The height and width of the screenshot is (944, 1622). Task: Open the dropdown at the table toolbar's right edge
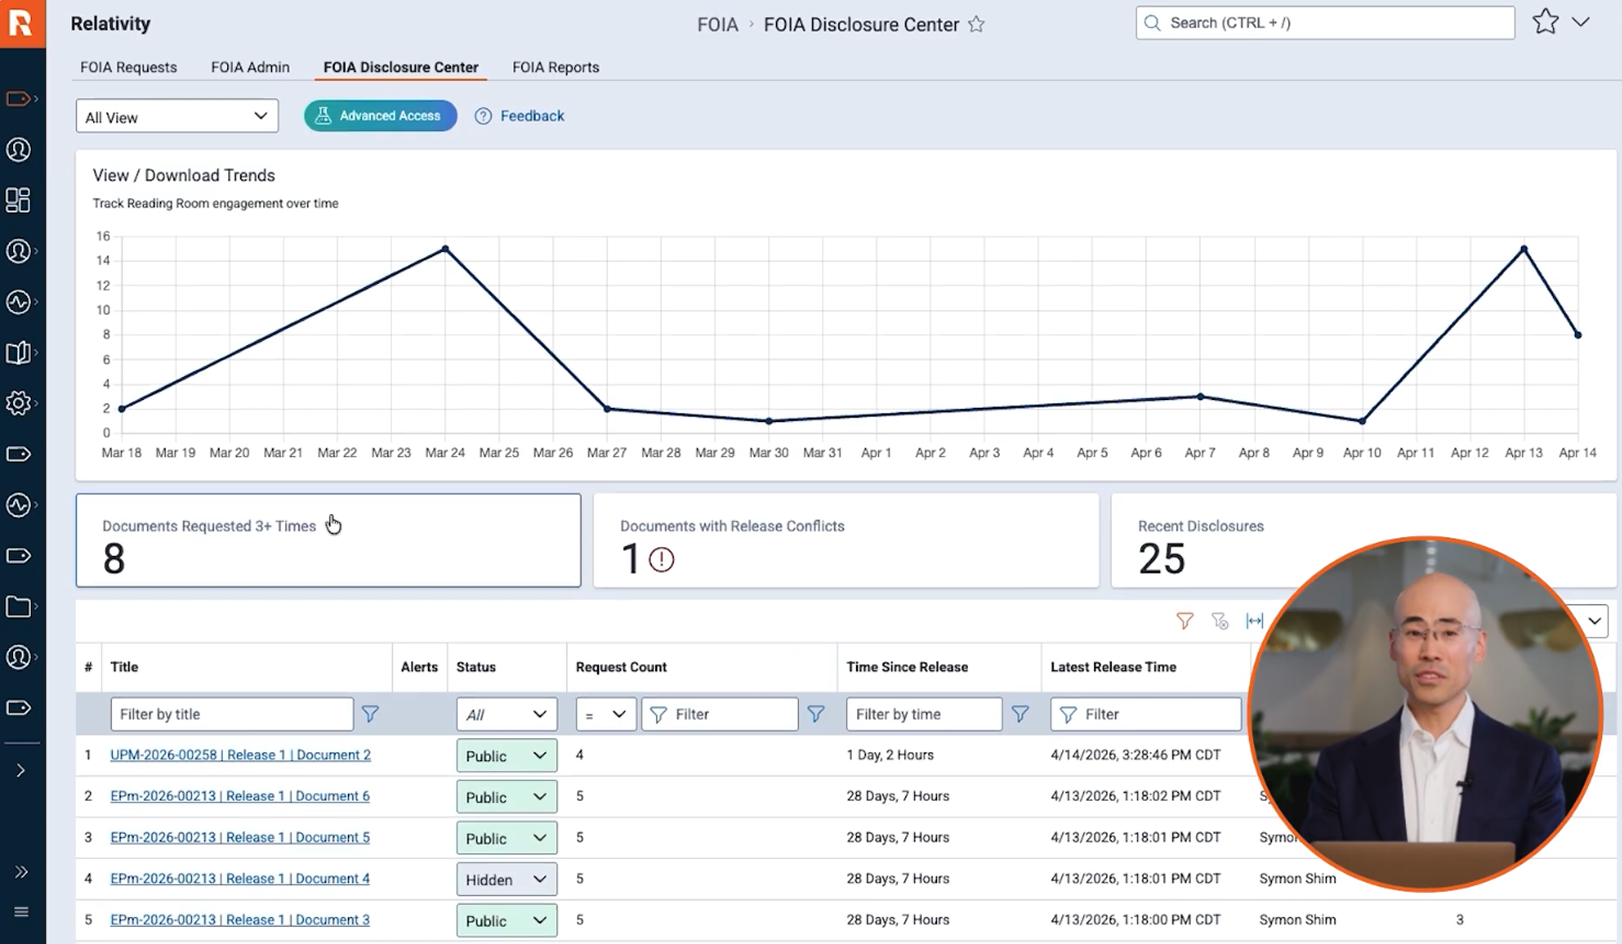click(x=1594, y=621)
